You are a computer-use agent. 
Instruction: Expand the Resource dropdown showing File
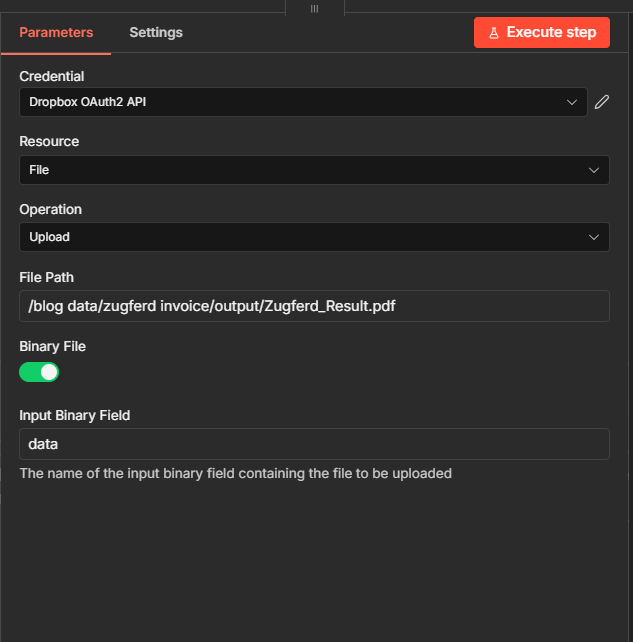[300, 170]
